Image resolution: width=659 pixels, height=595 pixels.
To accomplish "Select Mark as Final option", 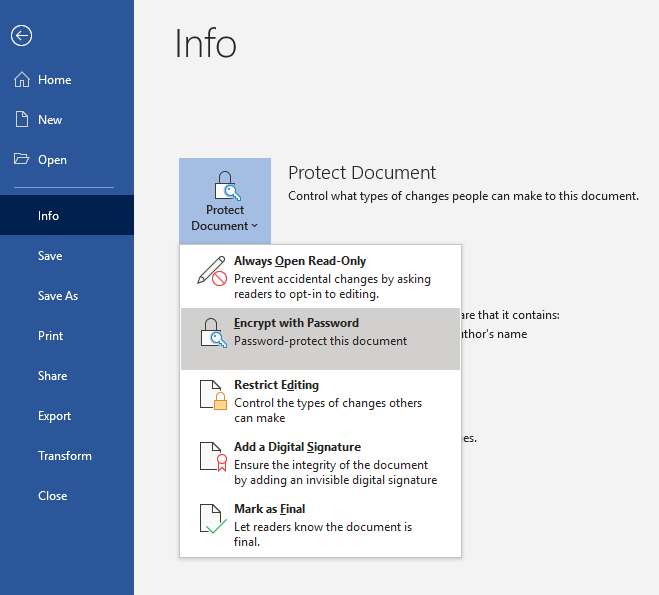I will [x=320, y=525].
